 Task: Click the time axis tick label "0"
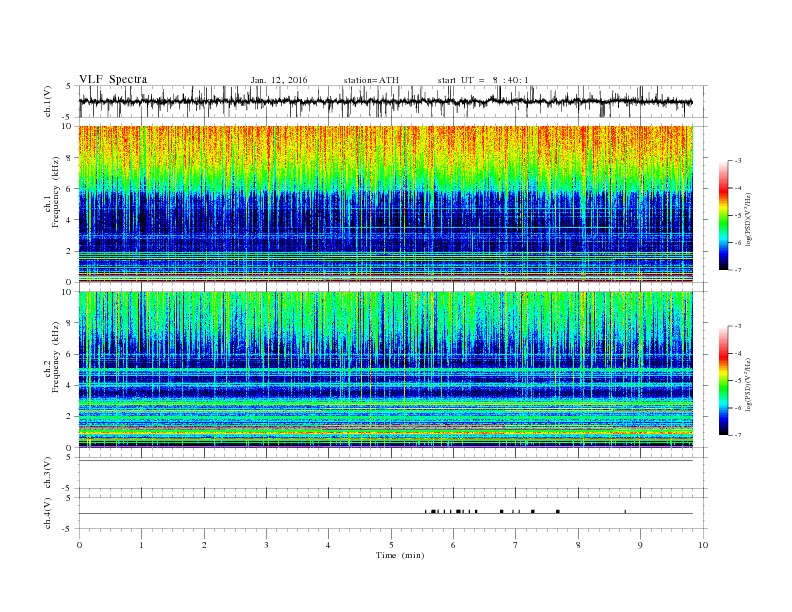[79, 545]
